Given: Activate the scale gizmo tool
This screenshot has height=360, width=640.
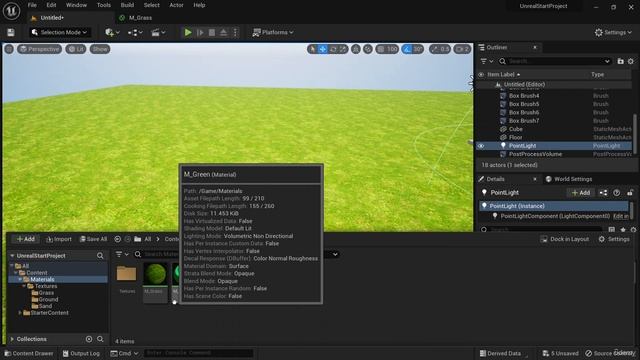Looking at the screenshot, I should point(343,49).
